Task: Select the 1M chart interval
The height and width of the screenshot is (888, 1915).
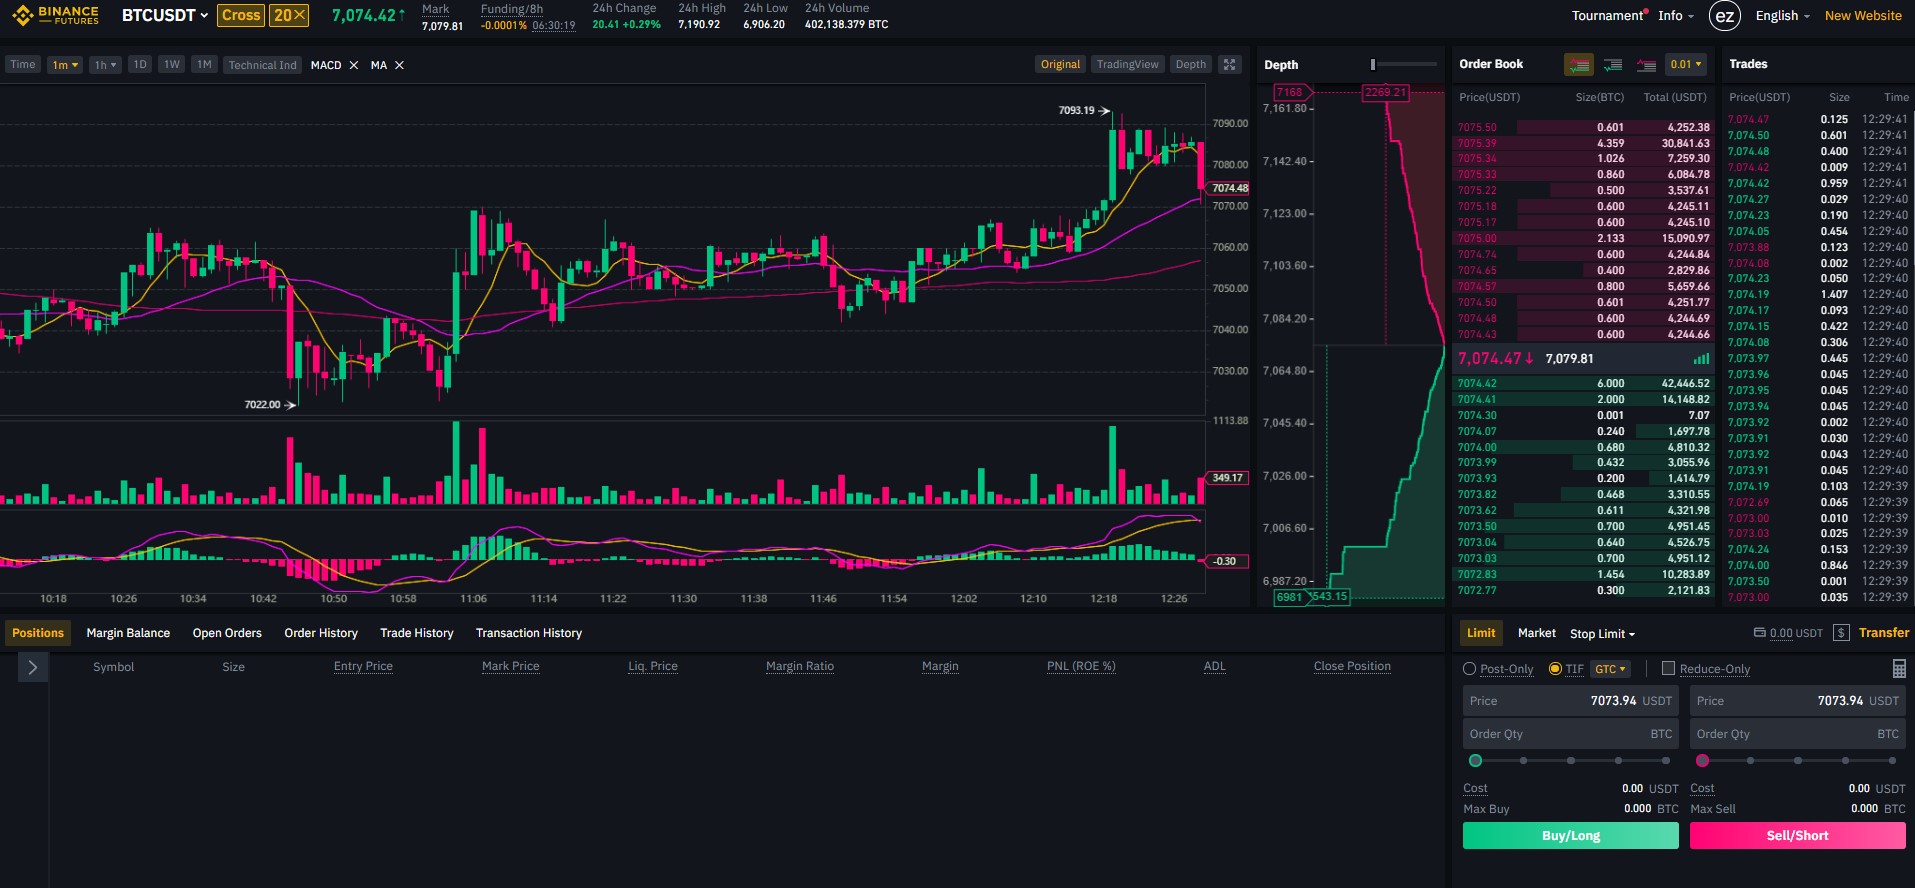Action: point(204,65)
